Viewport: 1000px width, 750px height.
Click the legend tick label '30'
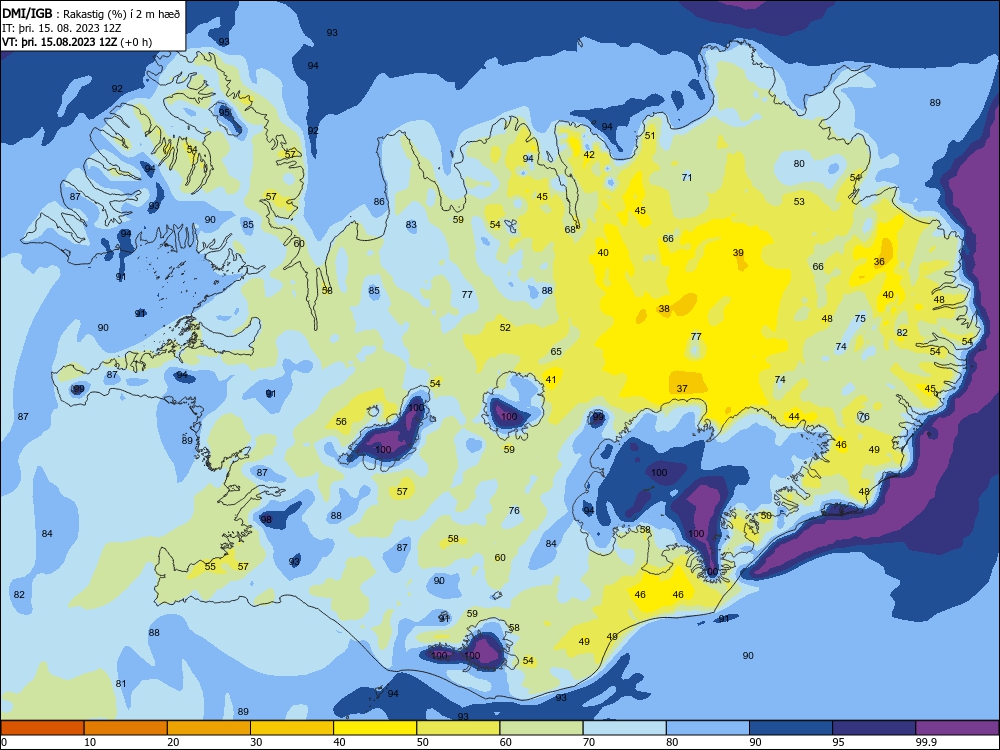[256, 742]
